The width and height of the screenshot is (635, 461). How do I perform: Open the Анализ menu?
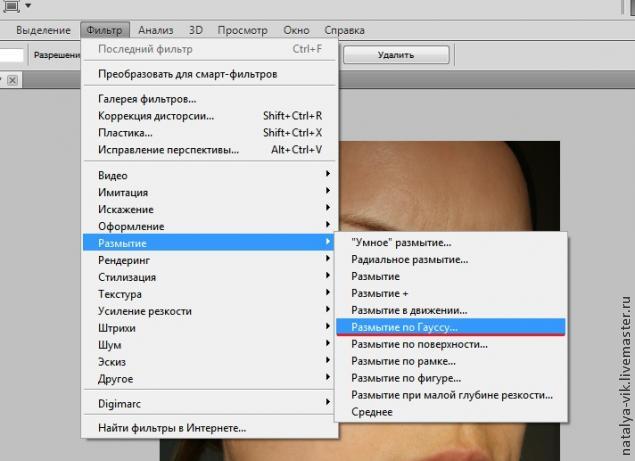tap(156, 30)
